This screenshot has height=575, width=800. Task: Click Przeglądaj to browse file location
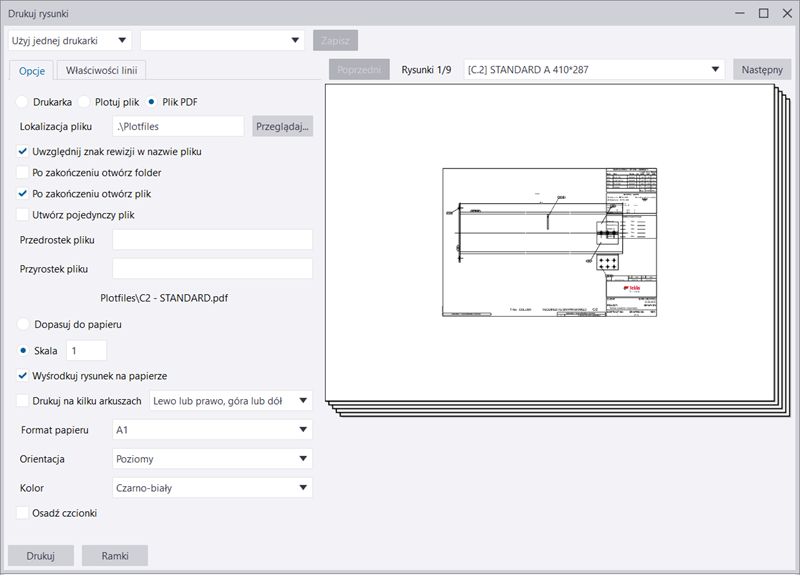click(283, 126)
